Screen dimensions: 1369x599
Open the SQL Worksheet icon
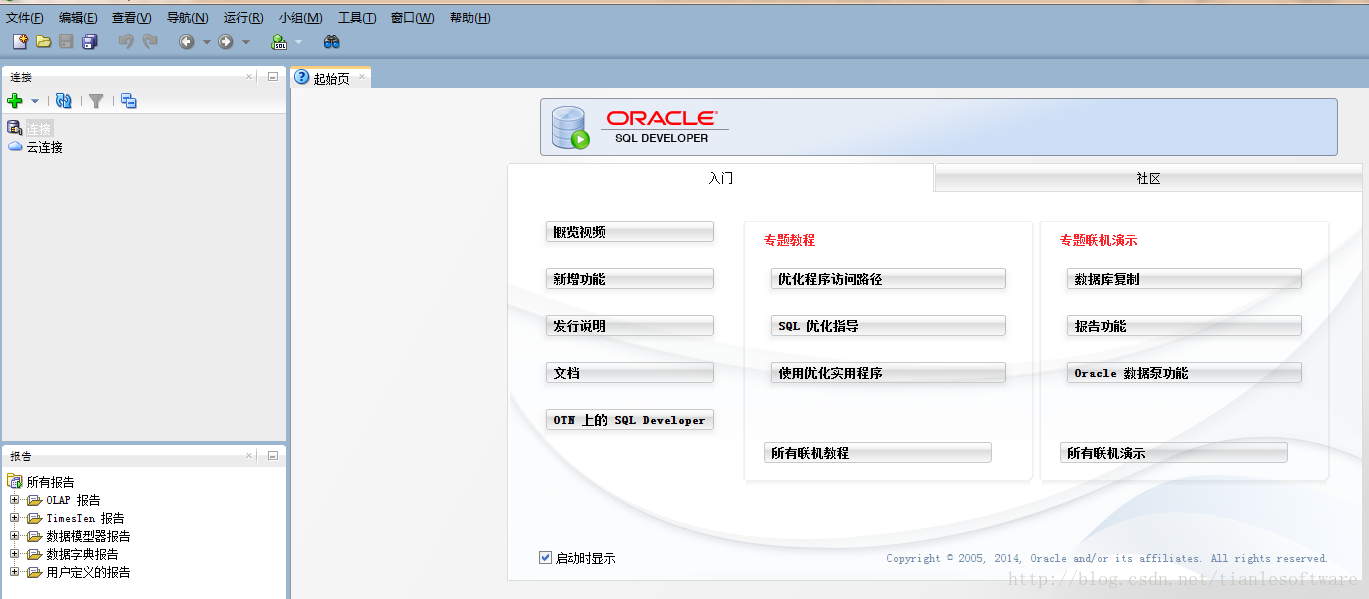[x=280, y=41]
